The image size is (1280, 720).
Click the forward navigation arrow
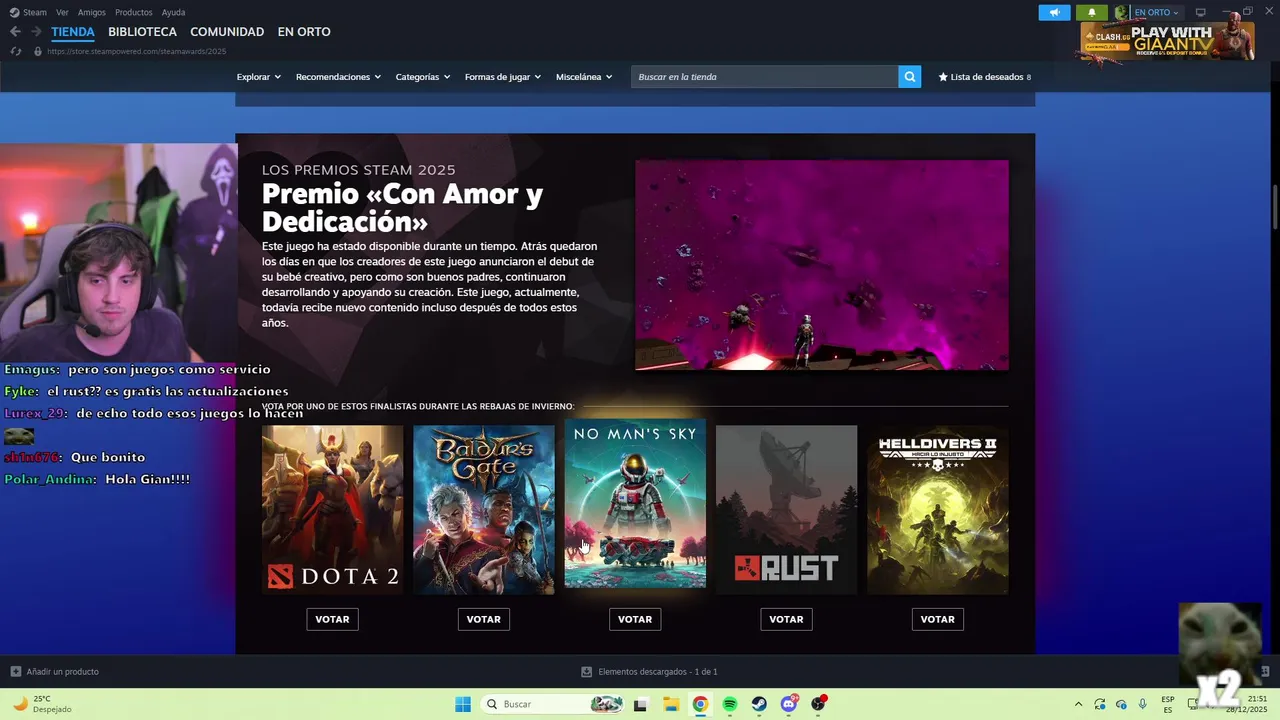[x=36, y=32]
